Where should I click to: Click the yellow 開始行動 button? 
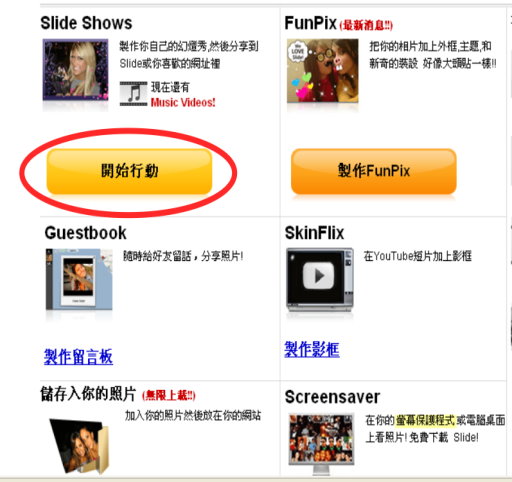(x=129, y=171)
